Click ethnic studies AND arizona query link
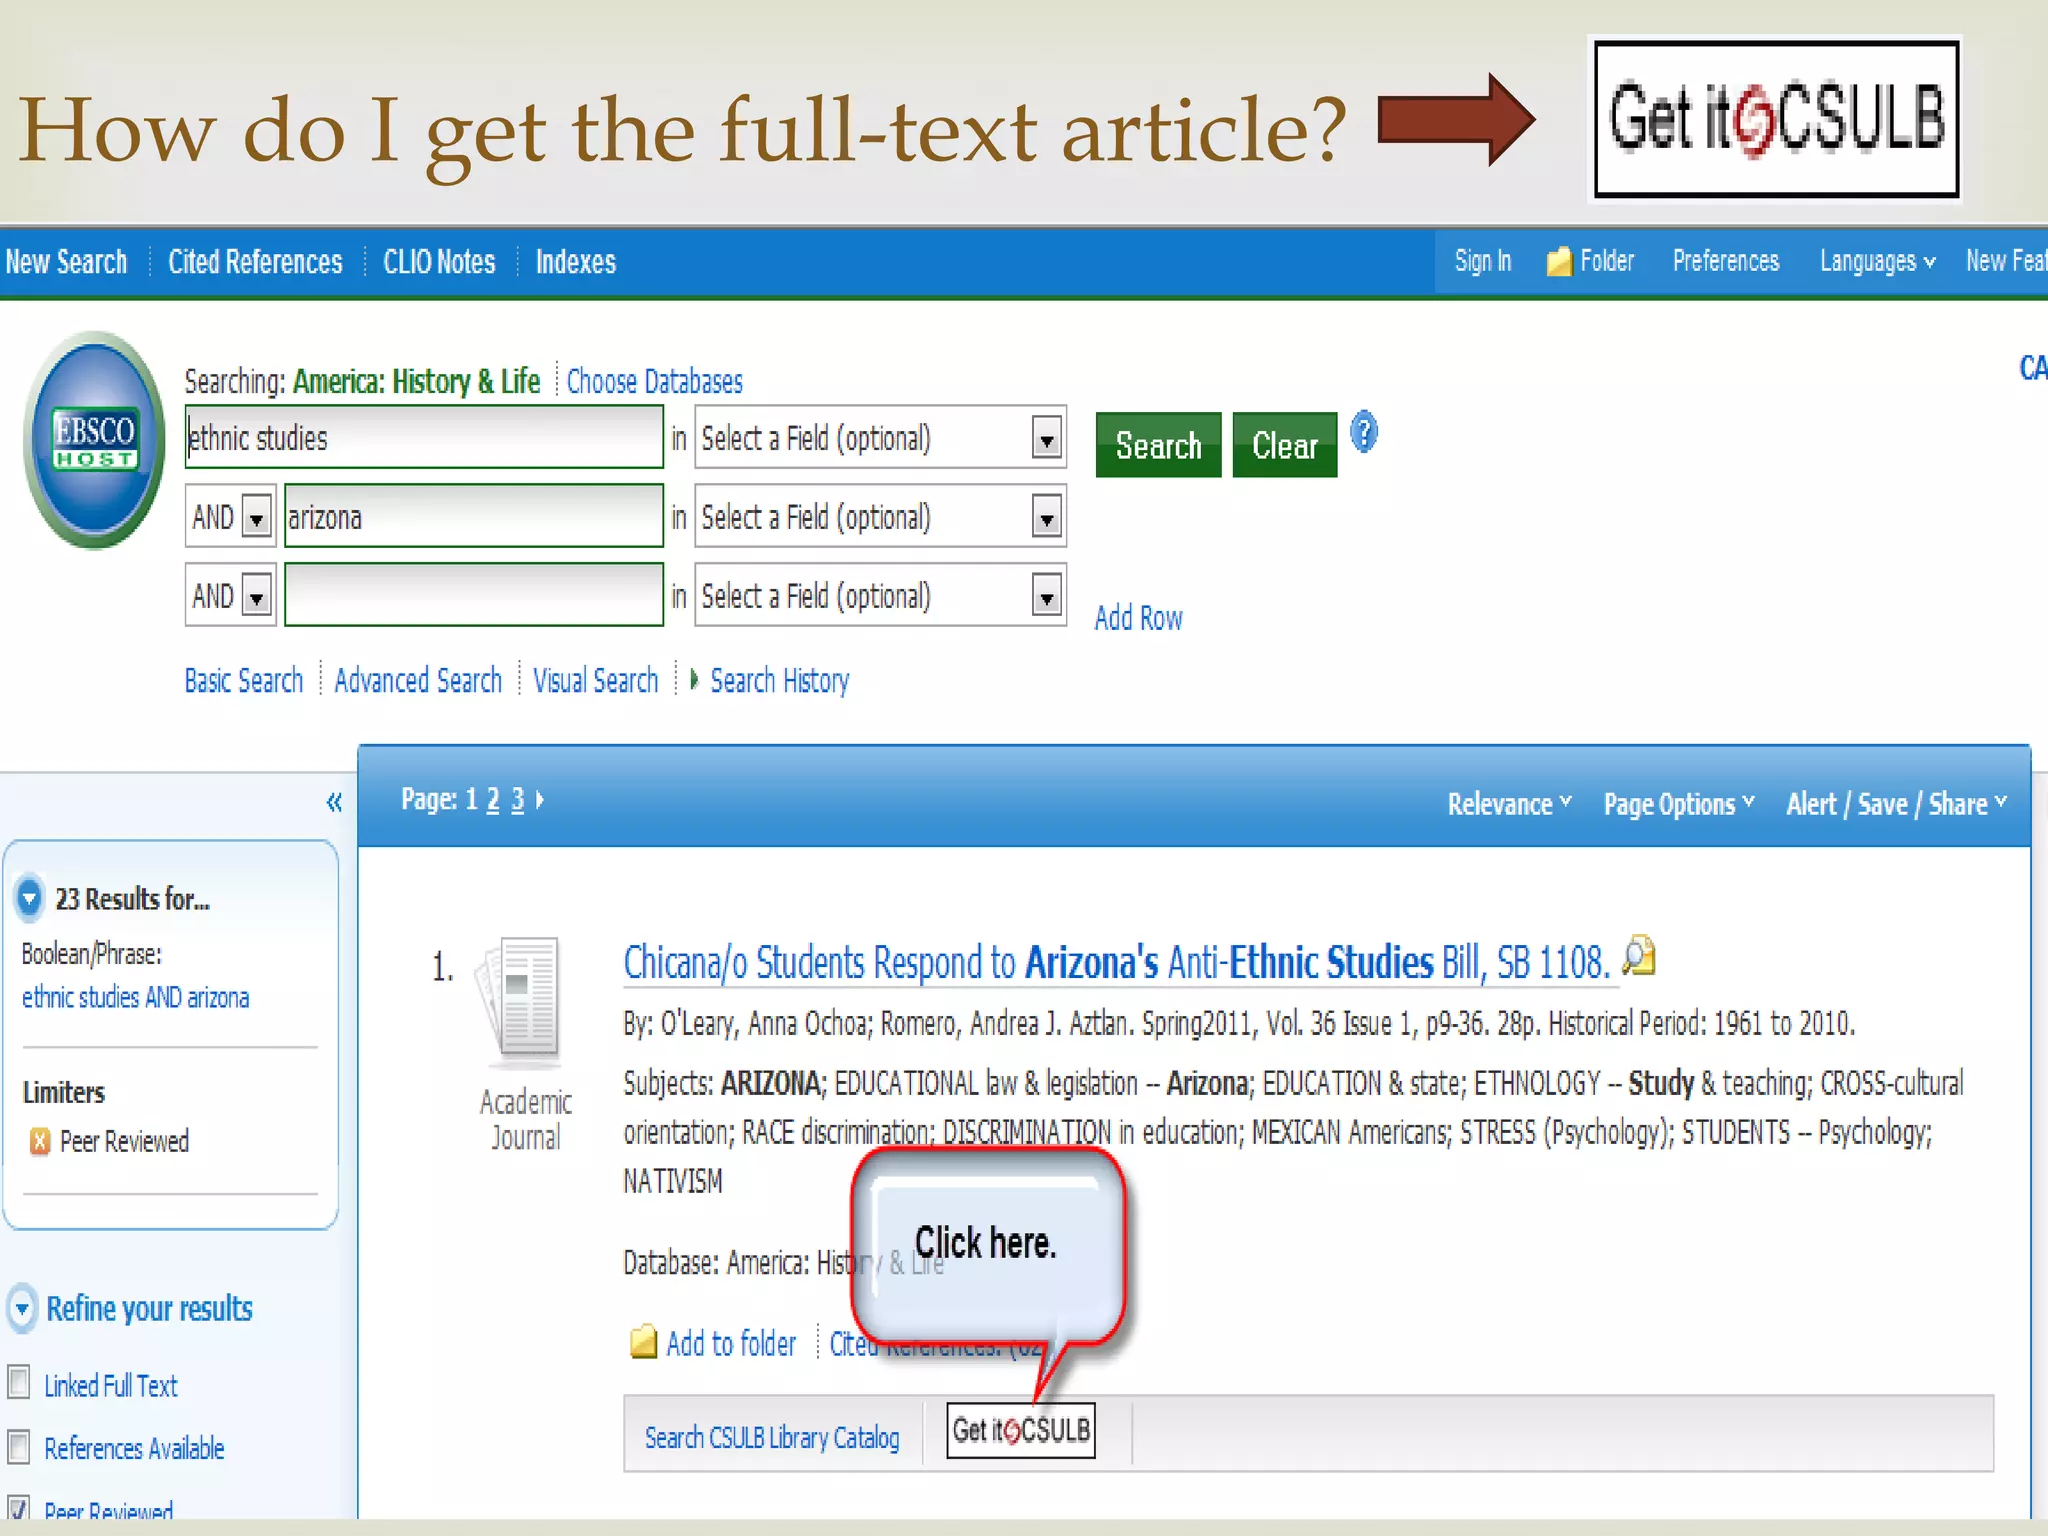Screen dimensions: 2048x1536 135,997
